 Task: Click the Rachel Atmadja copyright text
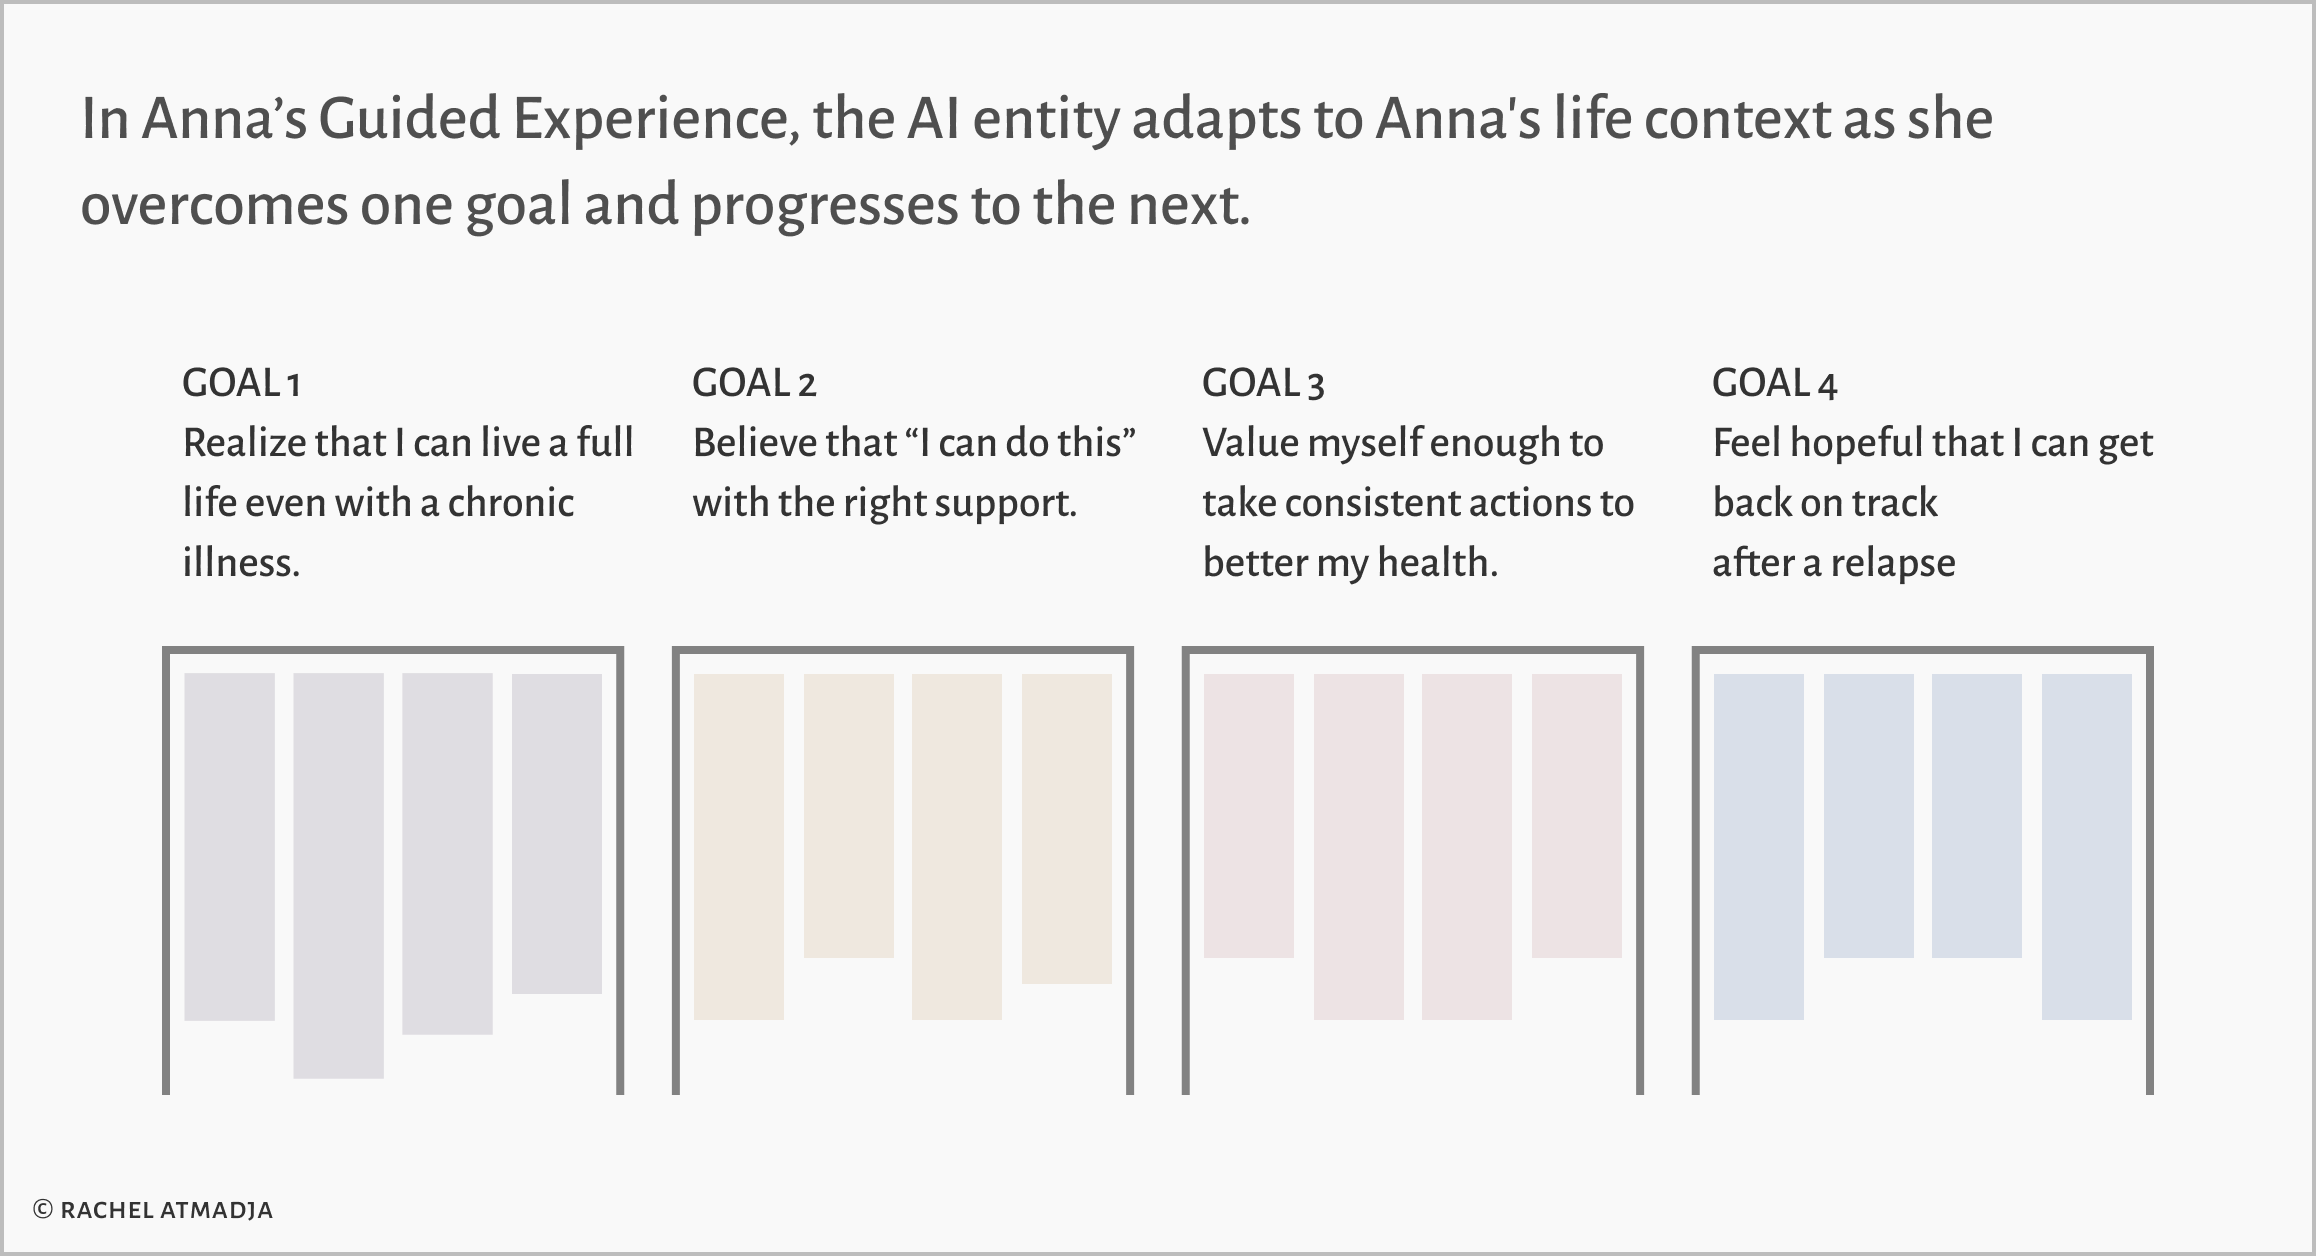click(x=153, y=1210)
